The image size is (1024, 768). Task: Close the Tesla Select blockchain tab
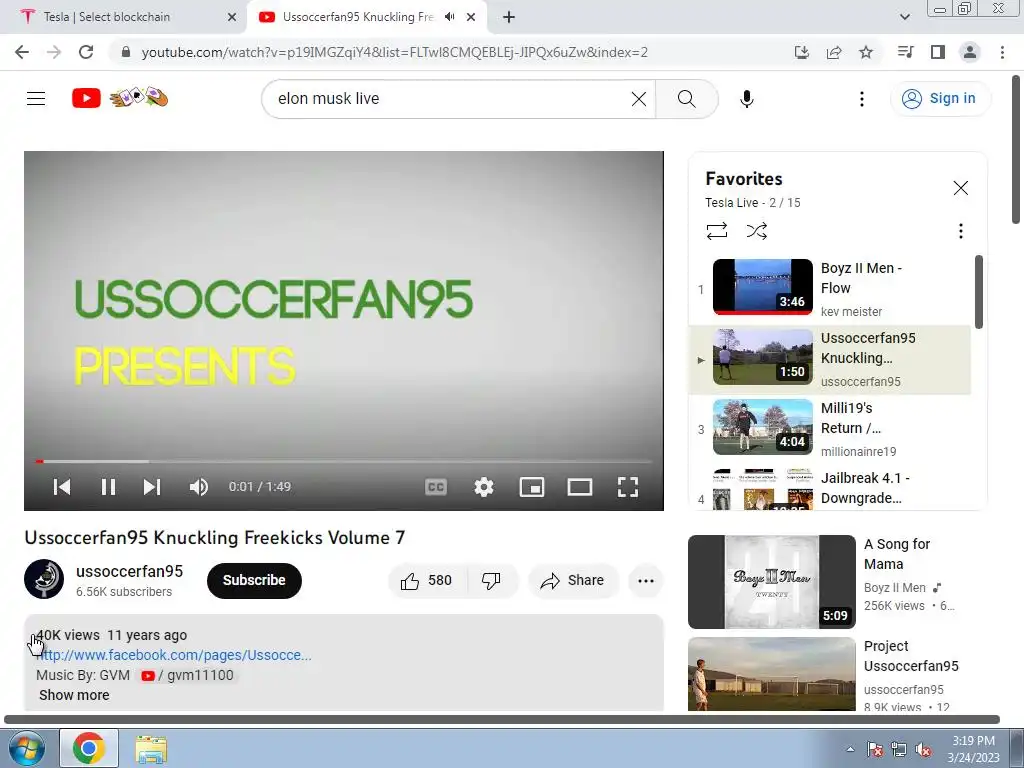pos(232,17)
